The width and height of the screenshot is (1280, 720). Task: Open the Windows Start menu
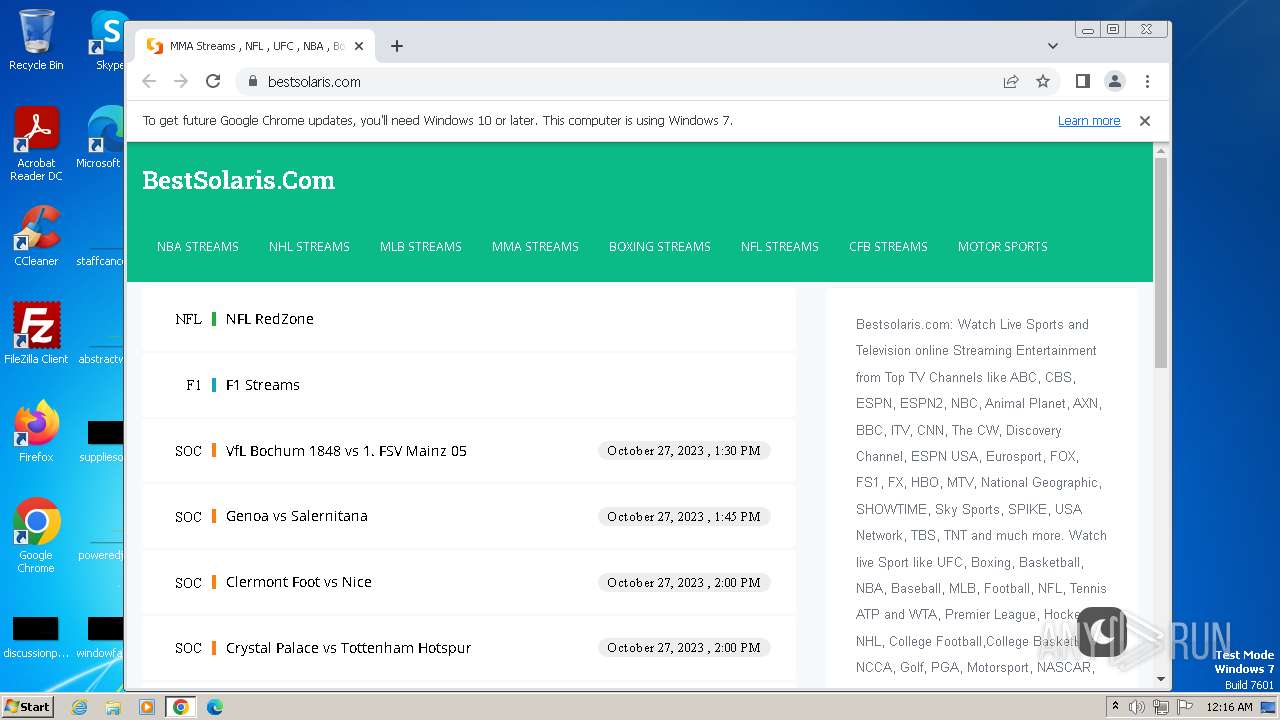point(27,707)
